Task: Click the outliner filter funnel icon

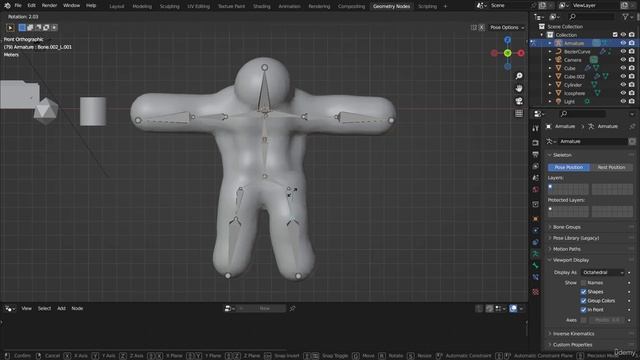Action: click(625, 17)
